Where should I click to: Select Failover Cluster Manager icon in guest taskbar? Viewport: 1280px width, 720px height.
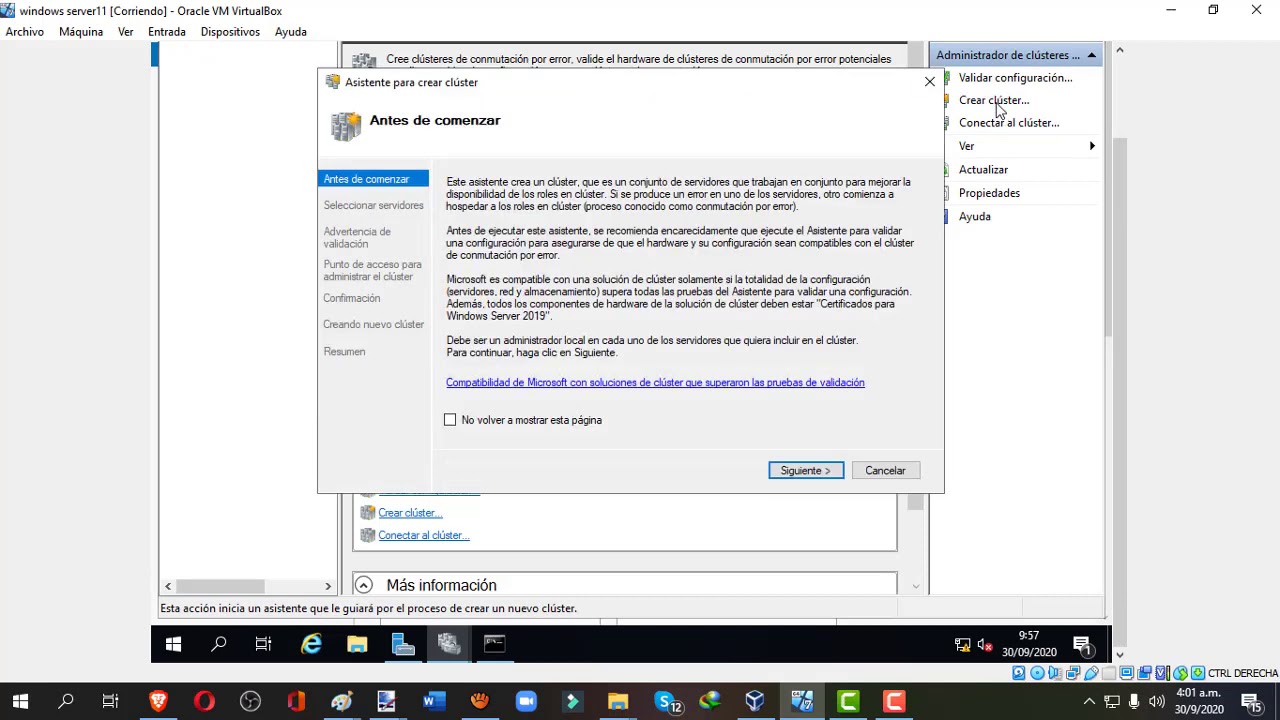(449, 645)
